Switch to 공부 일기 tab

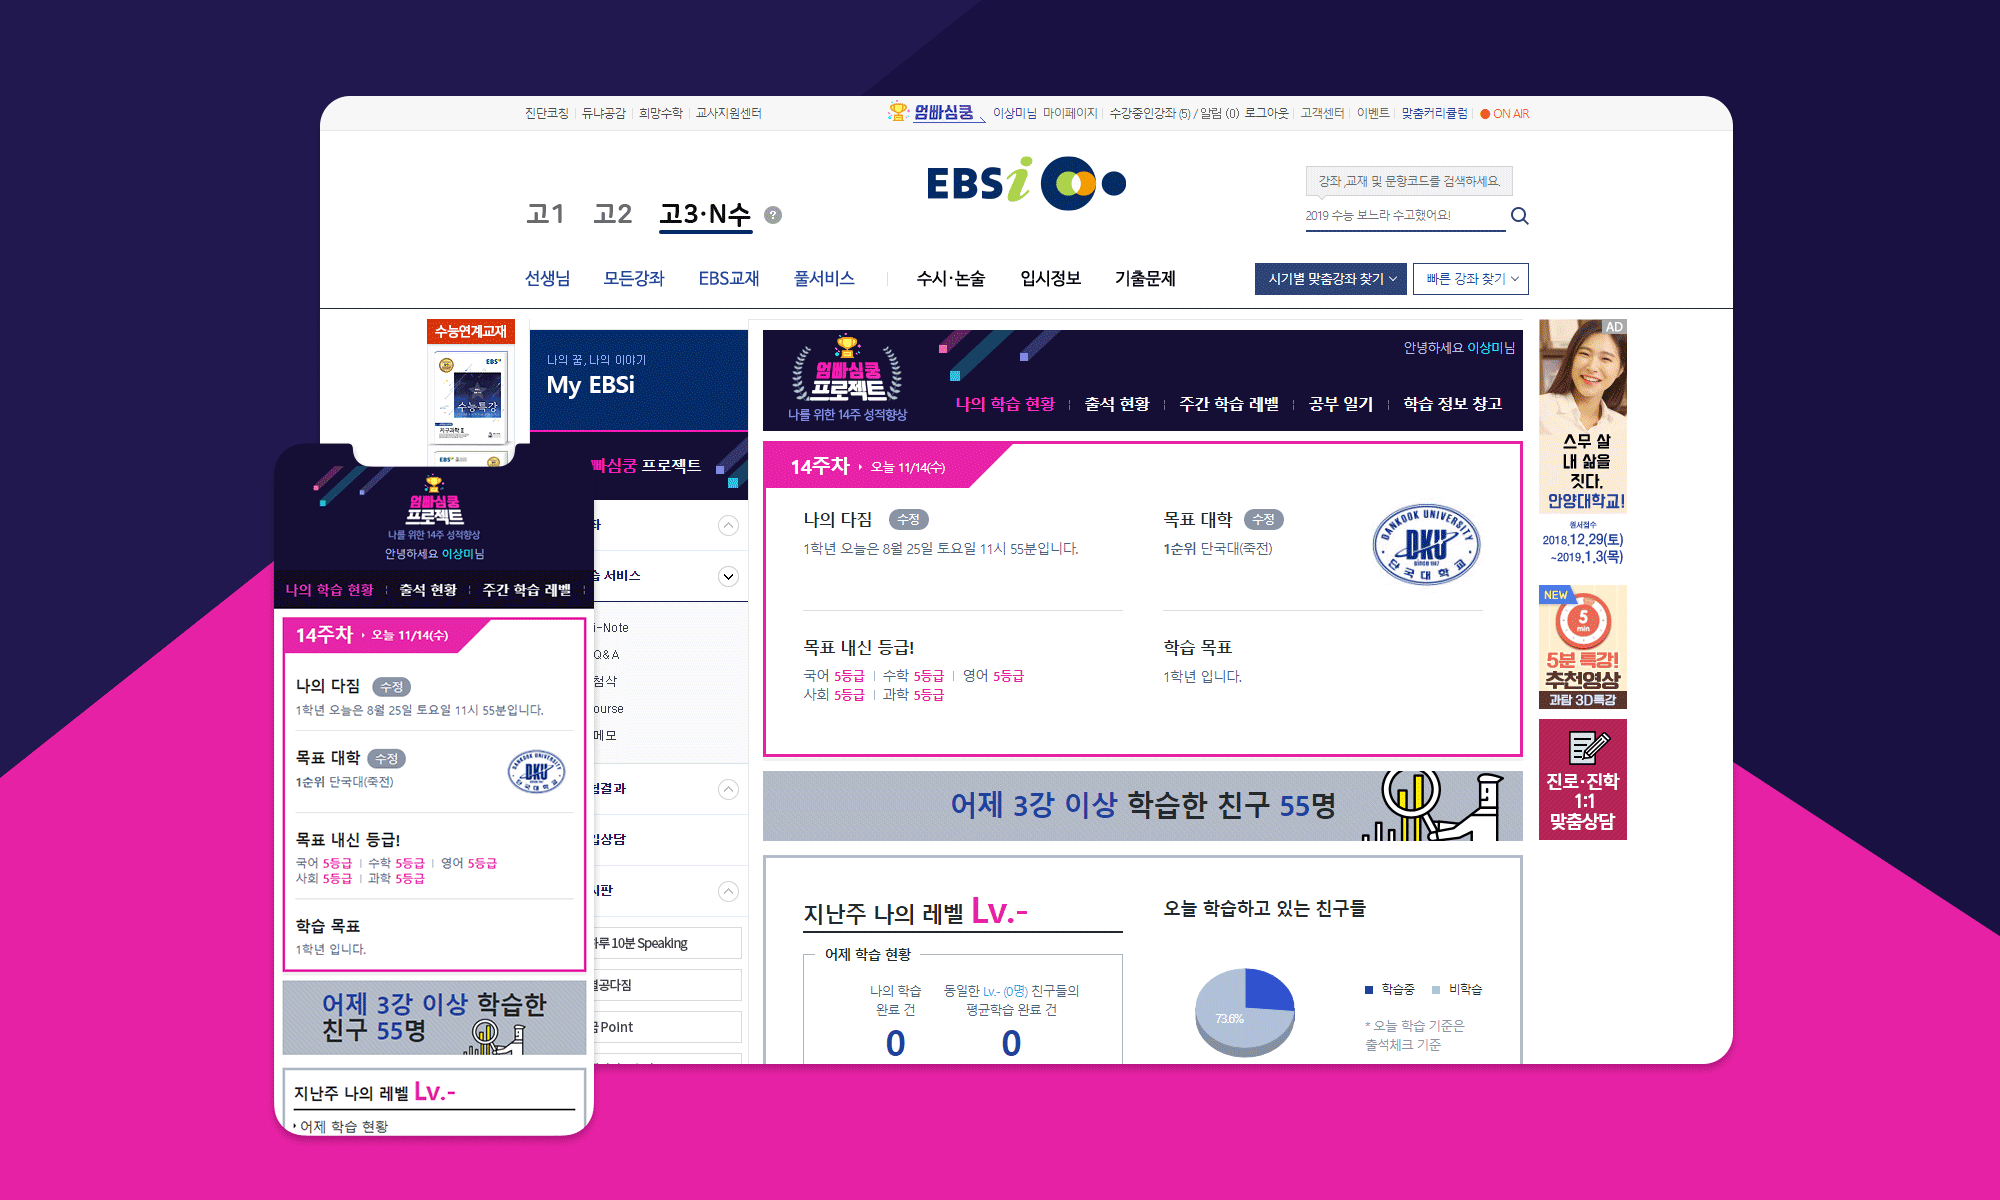click(x=1341, y=404)
